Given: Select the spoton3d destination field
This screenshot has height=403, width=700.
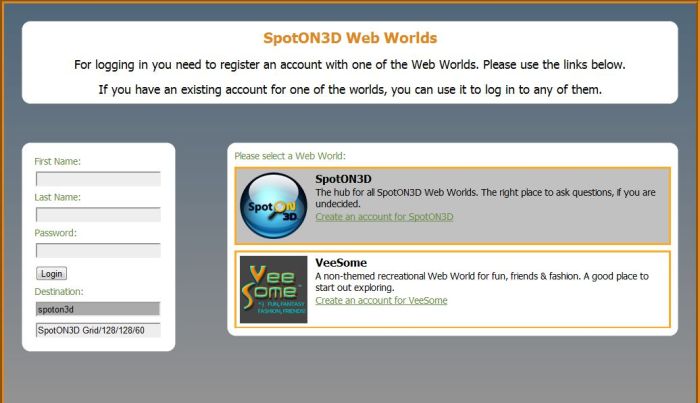Looking at the screenshot, I should pos(98,310).
